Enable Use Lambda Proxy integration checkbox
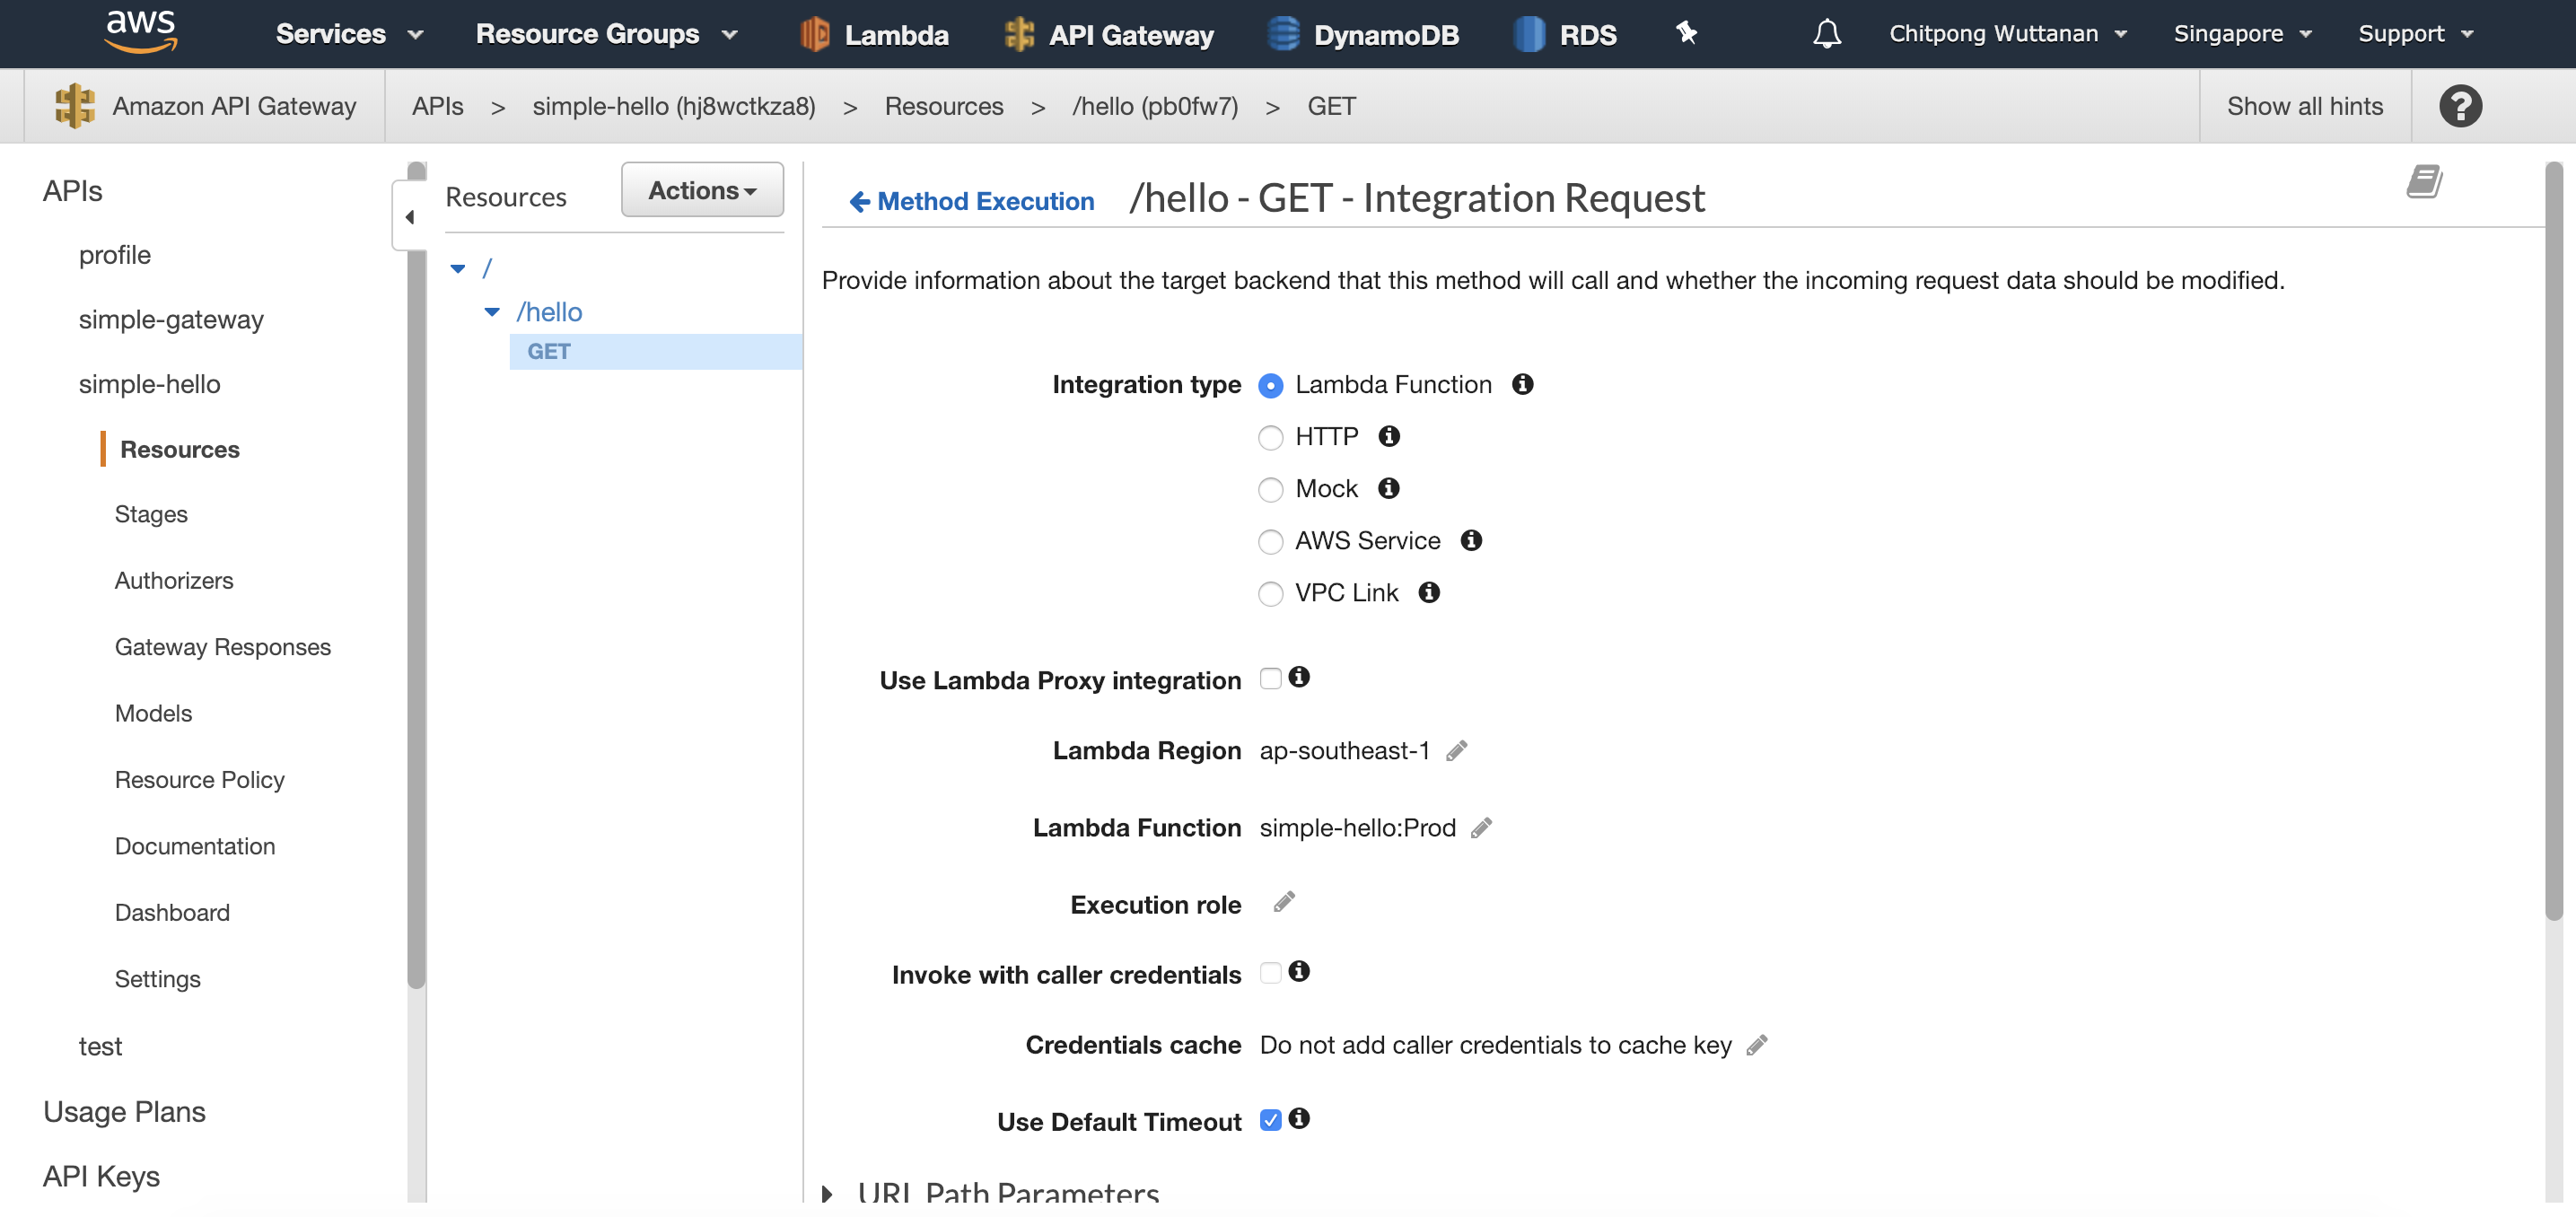Image resolution: width=2576 pixels, height=1217 pixels. pyautogui.click(x=1270, y=679)
